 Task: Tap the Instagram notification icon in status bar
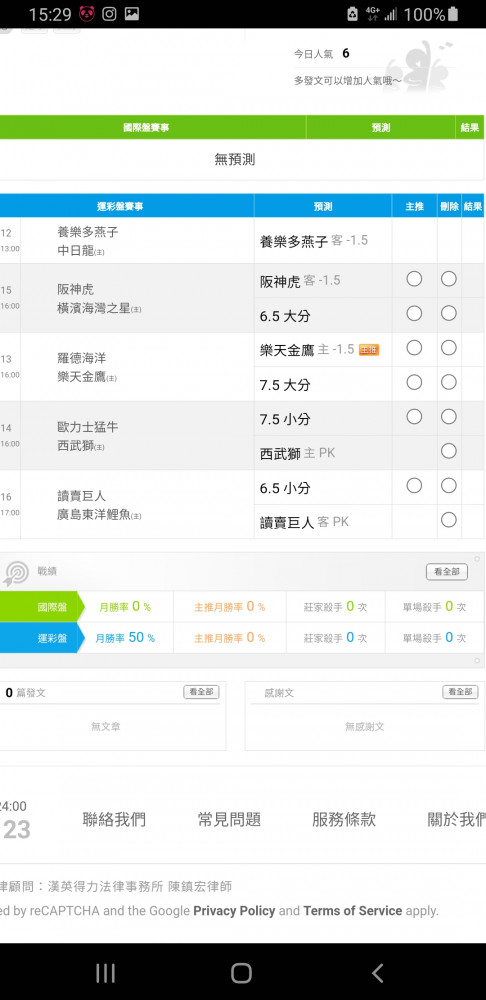click(109, 14)
